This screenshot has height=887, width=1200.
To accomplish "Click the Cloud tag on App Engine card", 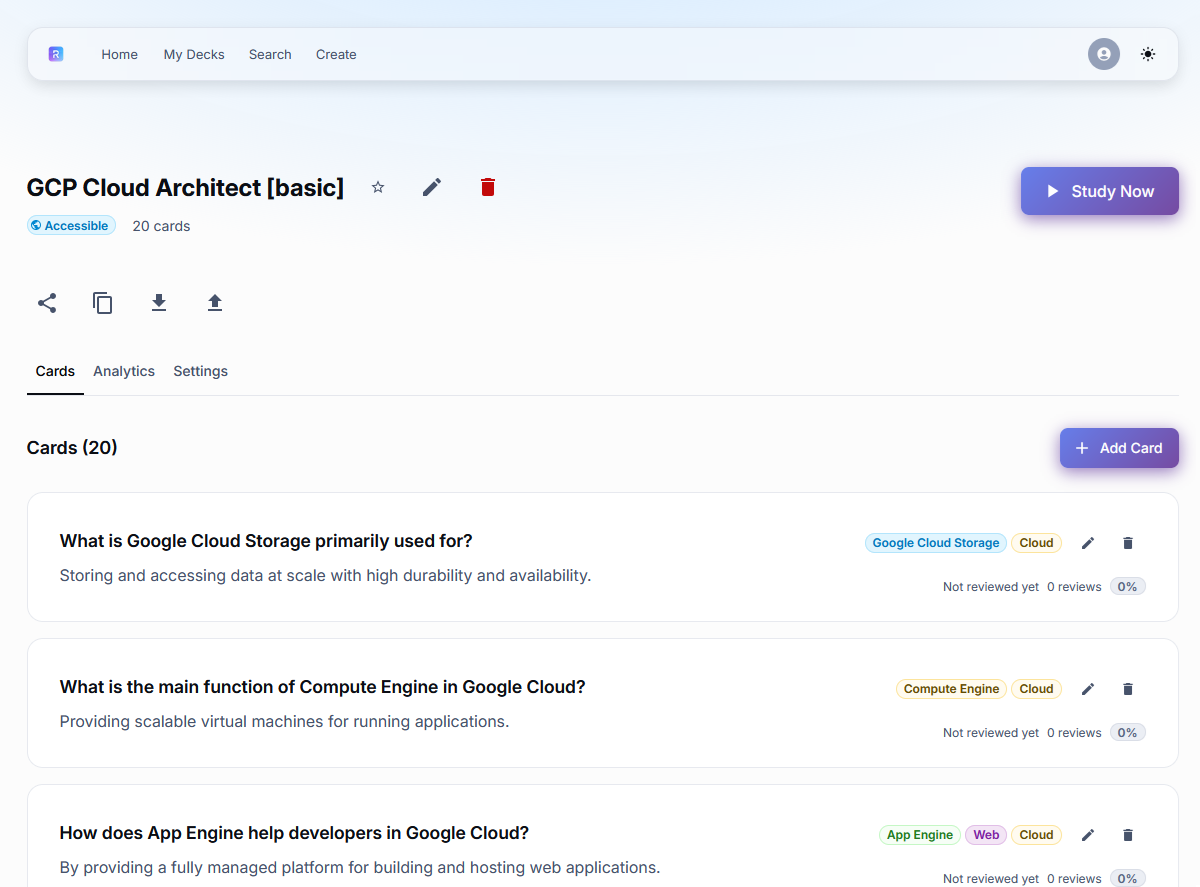I will click(1036, 835).
